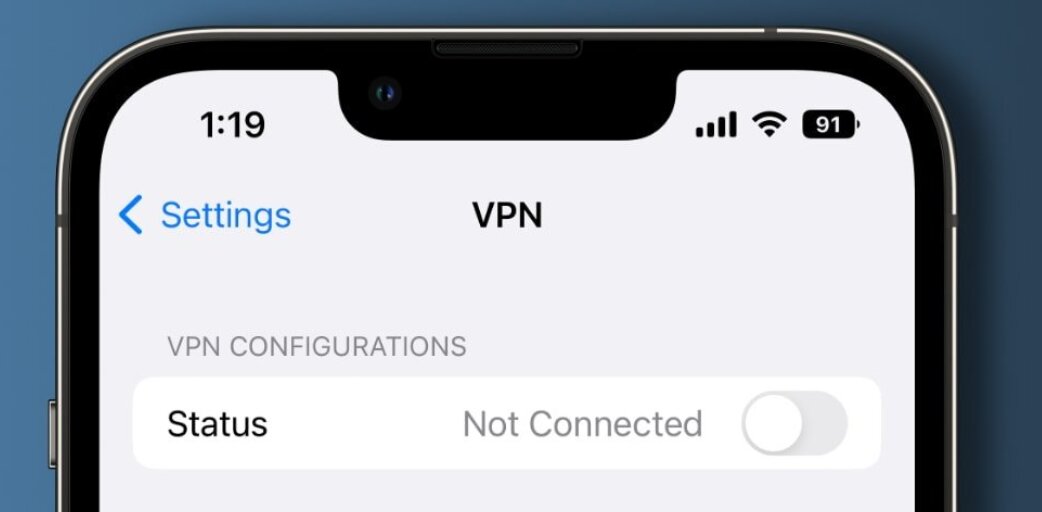Tap the Wi-Fi status icon
Image resolution: width=1042 pixels, height=512 pixels.
pos(769,124)
